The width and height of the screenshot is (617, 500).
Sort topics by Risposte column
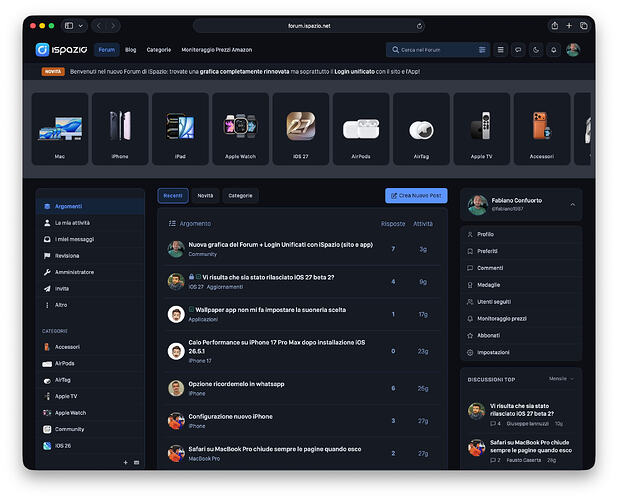coord(393,224)
